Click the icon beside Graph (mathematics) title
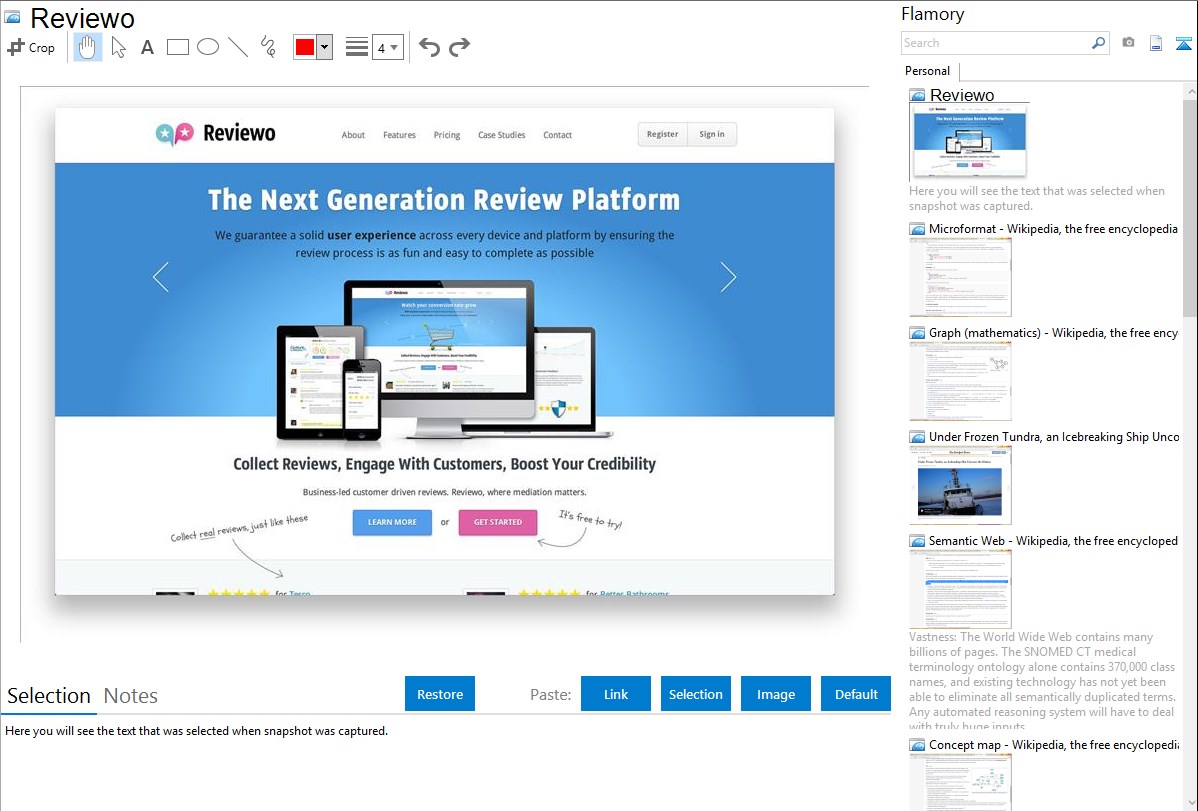This screenshot has width=1198, height=811. (x=917, y=333)
